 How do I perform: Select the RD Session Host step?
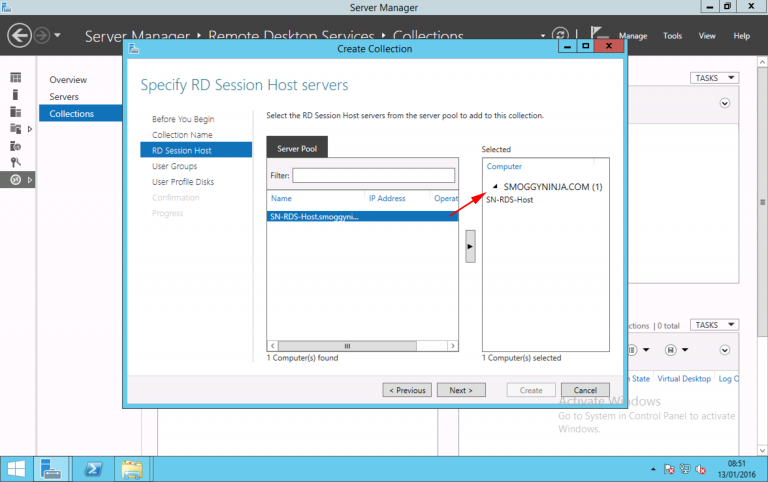pyautogui.click(x=196, y=150)
